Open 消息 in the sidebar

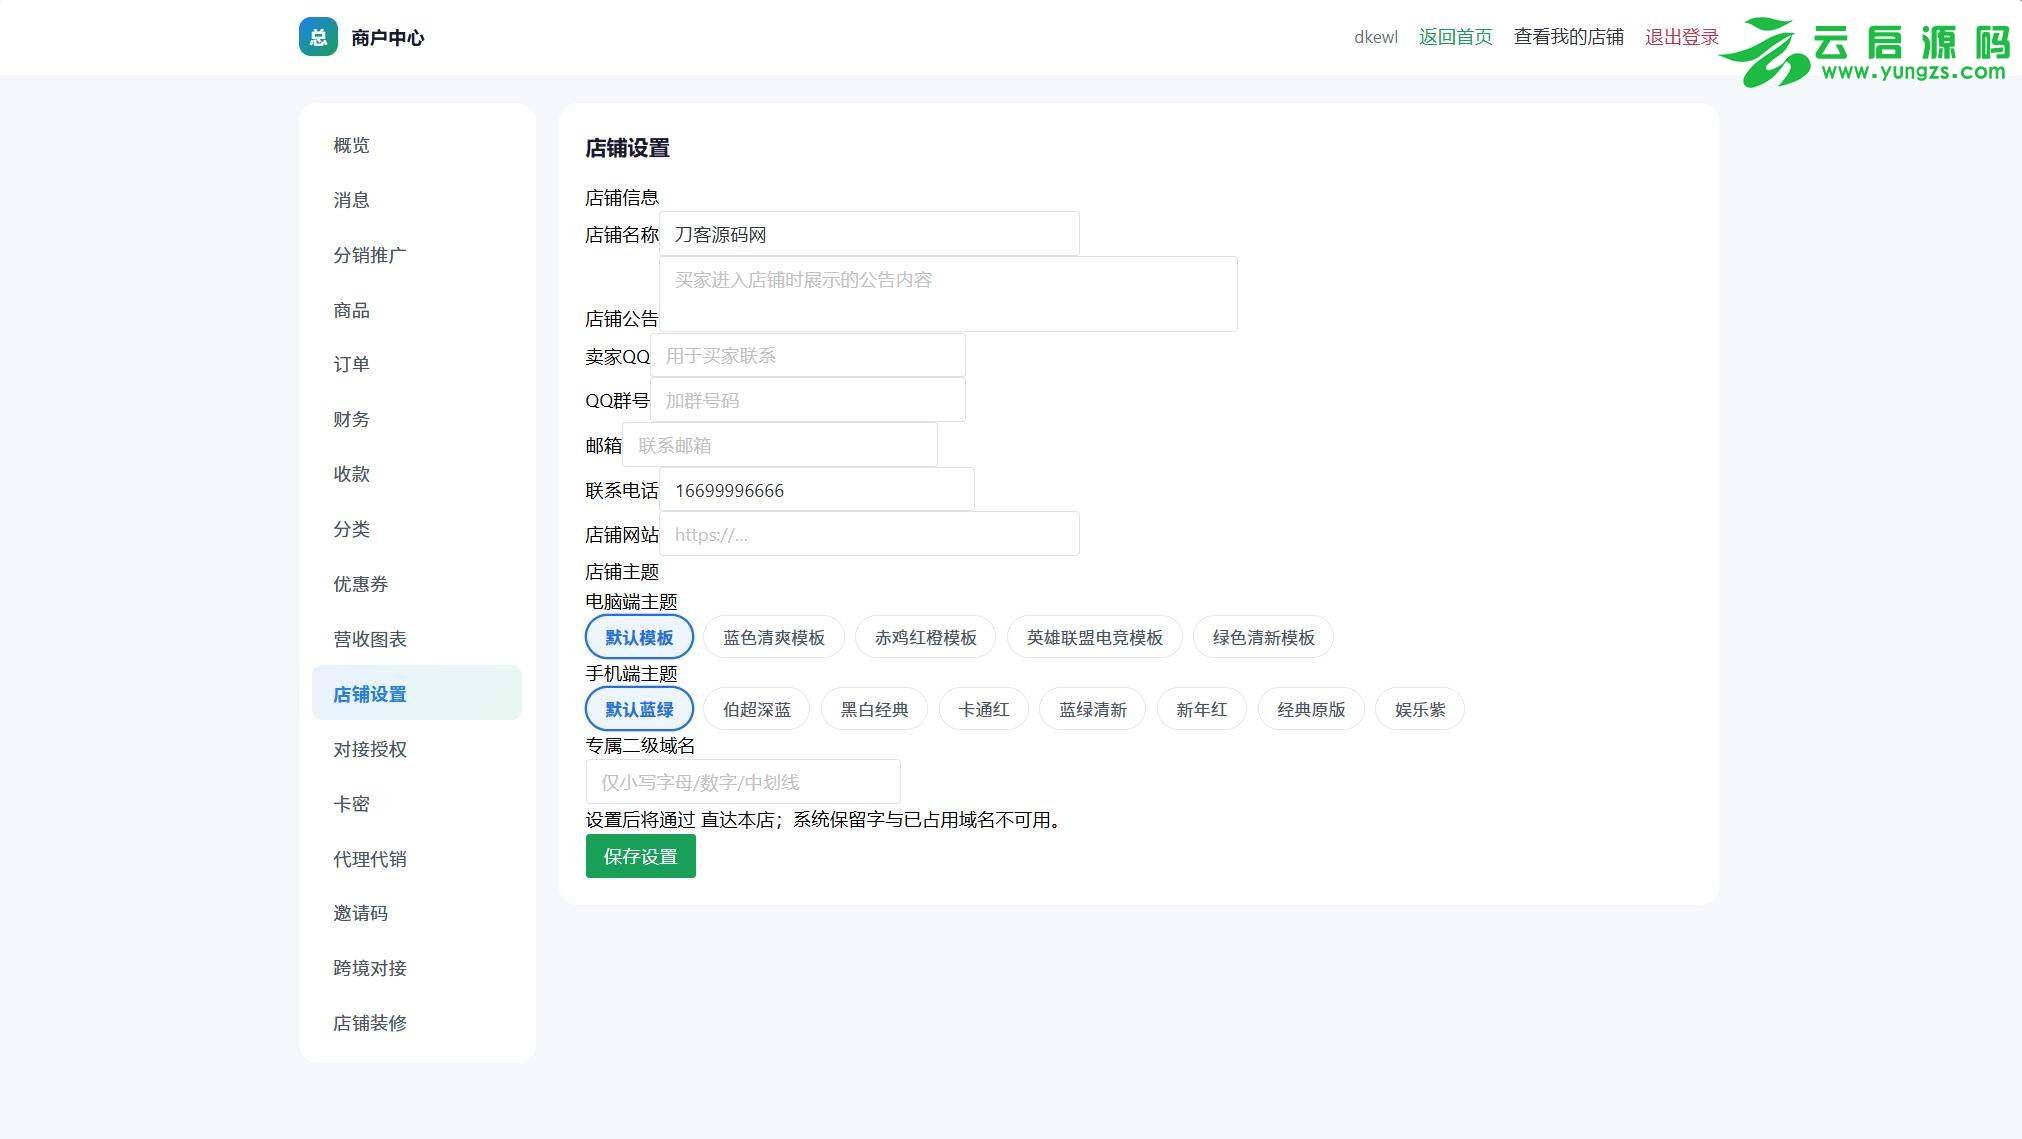[x=417, y=200]
